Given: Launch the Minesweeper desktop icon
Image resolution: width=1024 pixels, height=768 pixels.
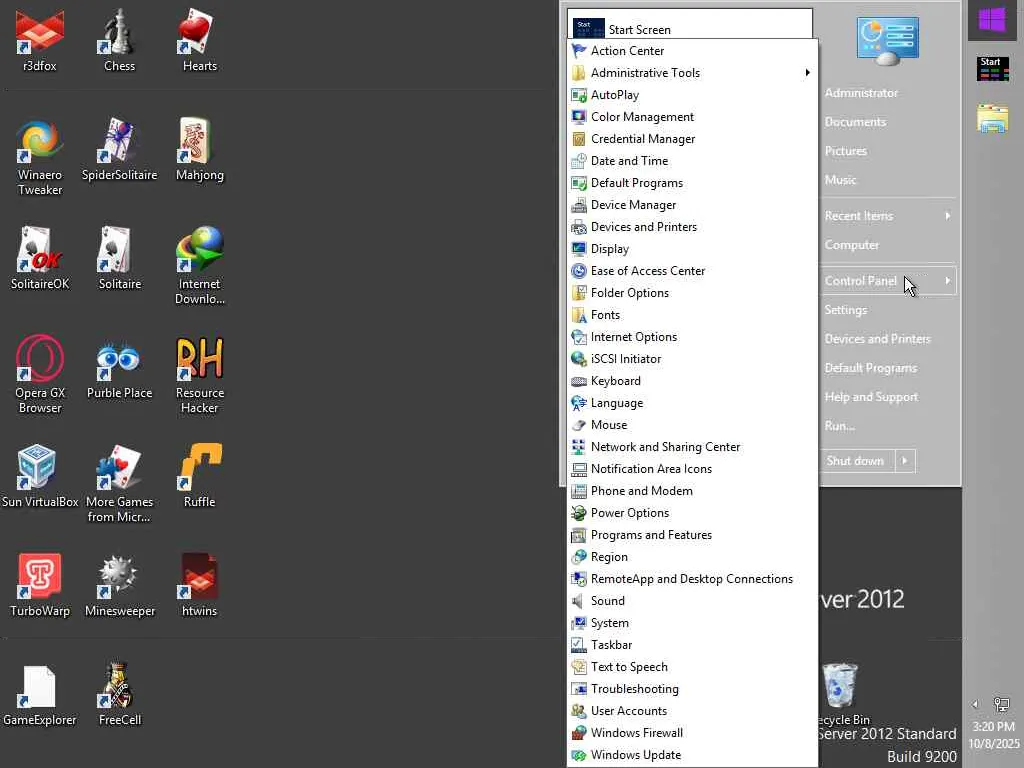Looking at the screenshot, I should [120, 586].
